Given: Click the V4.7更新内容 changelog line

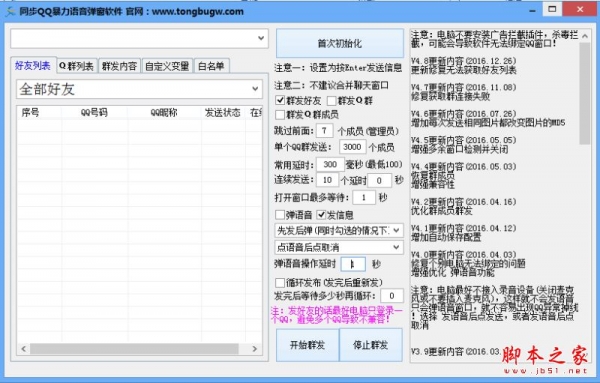Looking at the screenshot, I should tap(463, 87).
